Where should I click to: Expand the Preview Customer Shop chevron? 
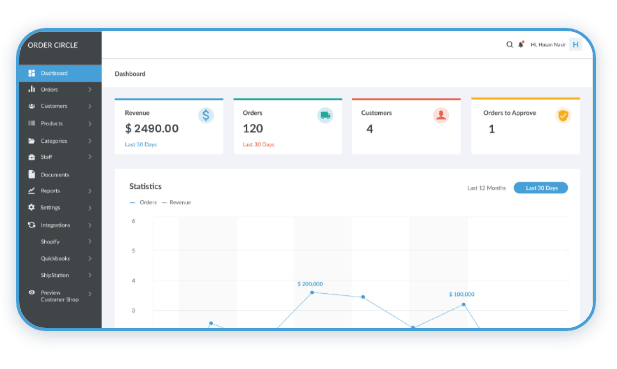pyautogui.click(x=90, y=294)
